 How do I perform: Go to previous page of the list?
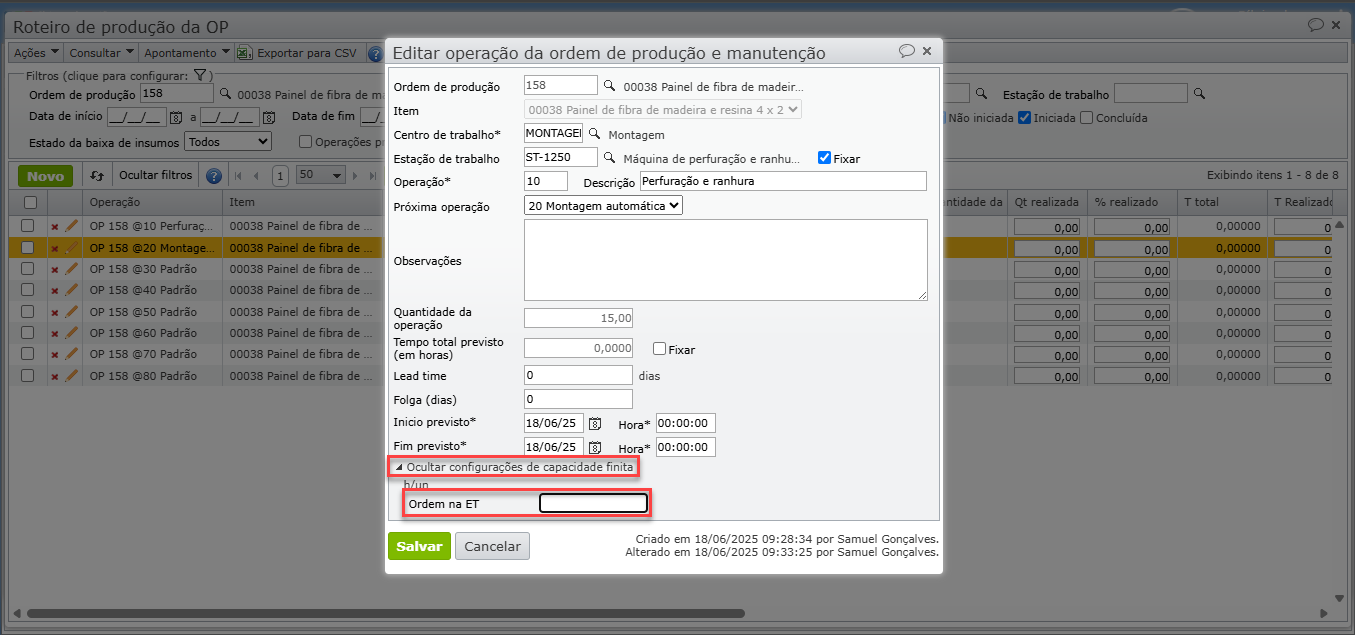(x=256, y=176)
